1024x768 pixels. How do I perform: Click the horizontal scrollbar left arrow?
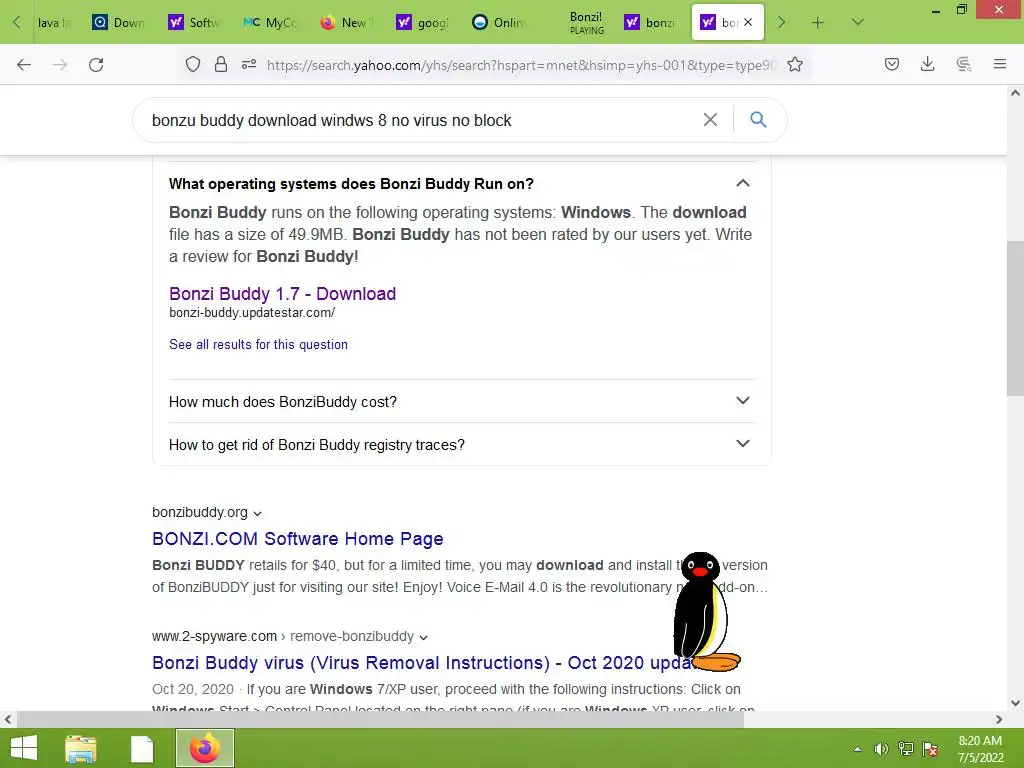pos(8,719)
